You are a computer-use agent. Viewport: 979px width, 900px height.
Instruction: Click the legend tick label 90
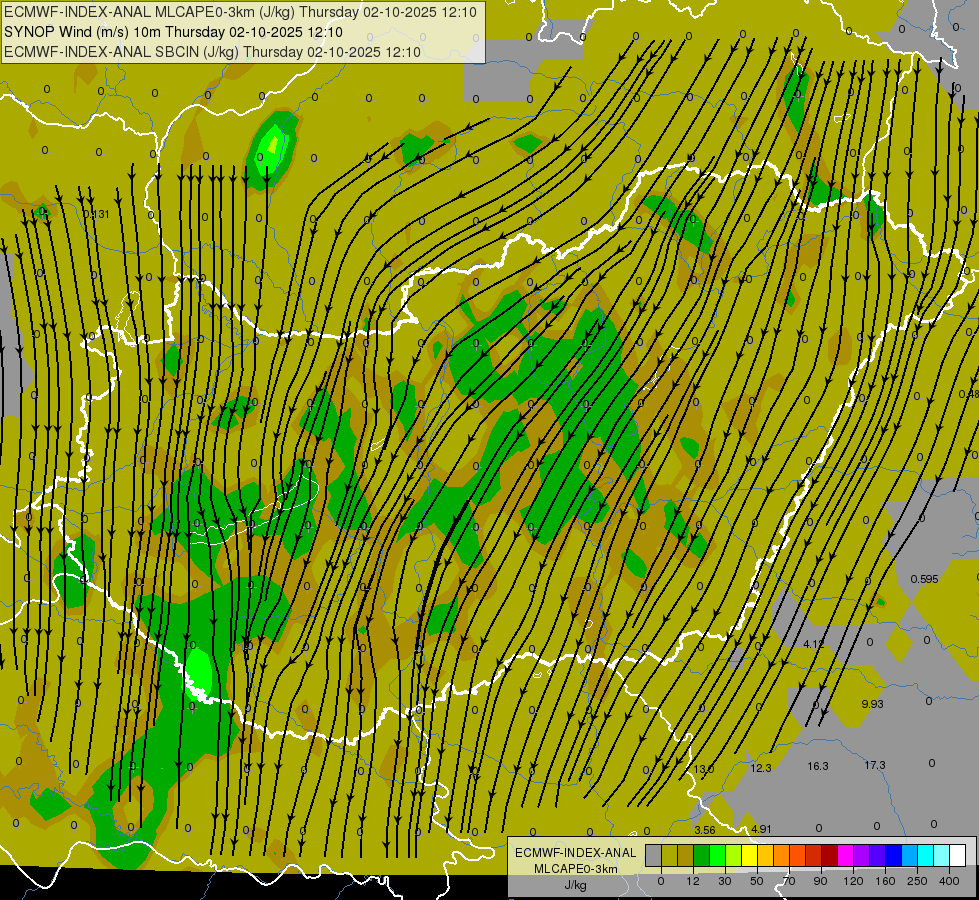[820, 881]
